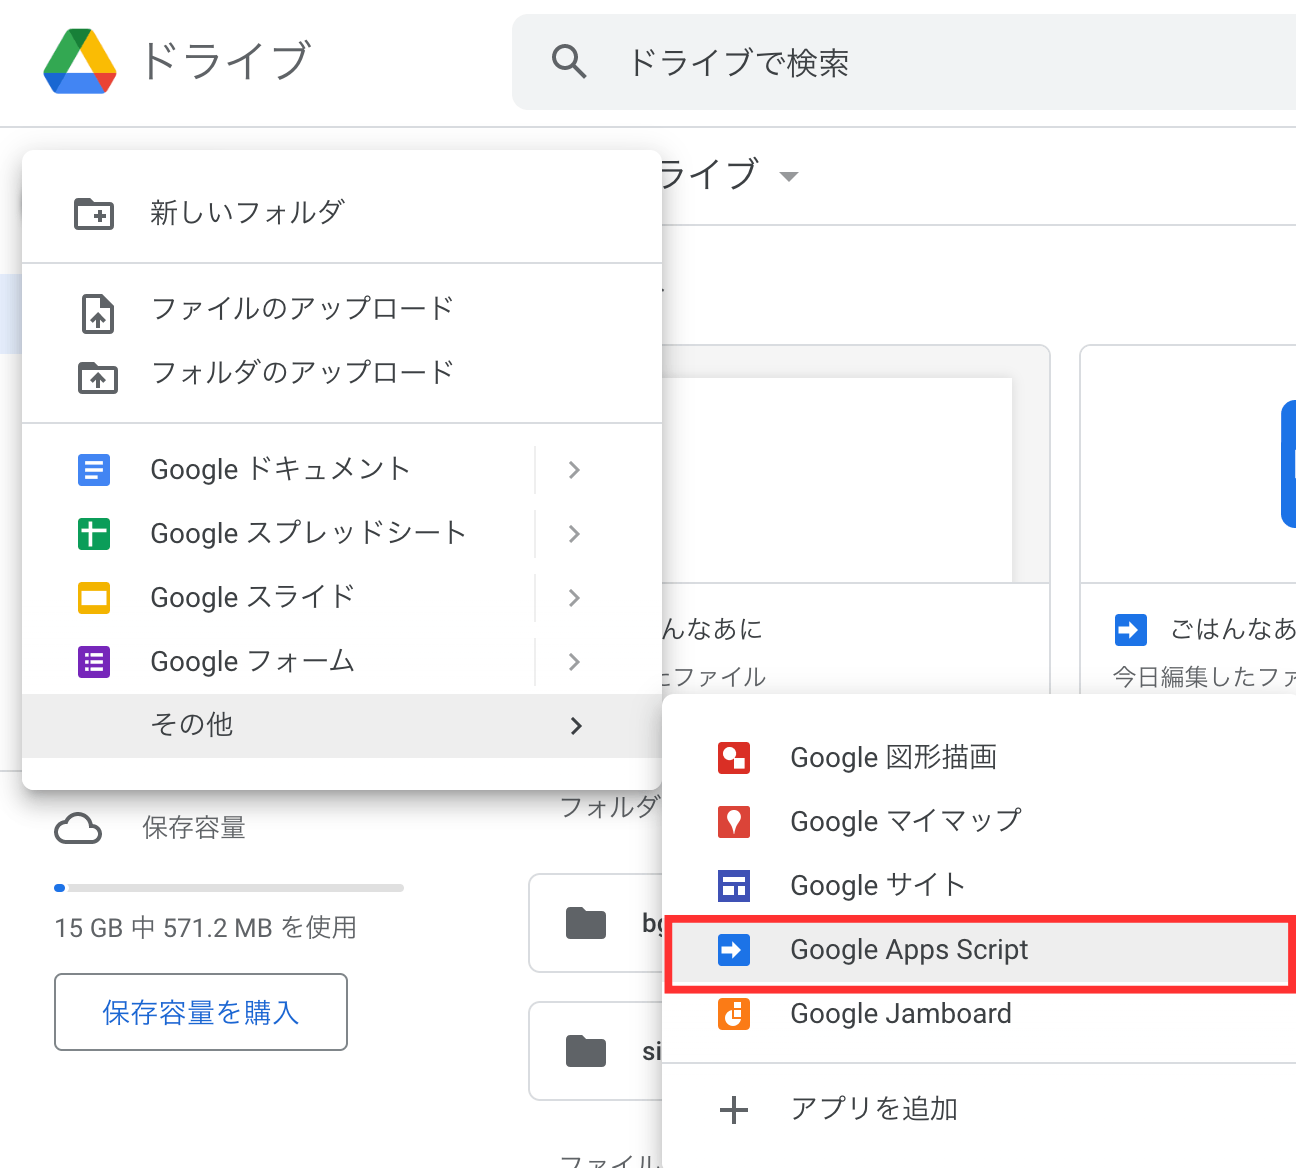Open the folder card starting with bg
Viewport: 1296px width, 1168px height.
tap(596, 923)
